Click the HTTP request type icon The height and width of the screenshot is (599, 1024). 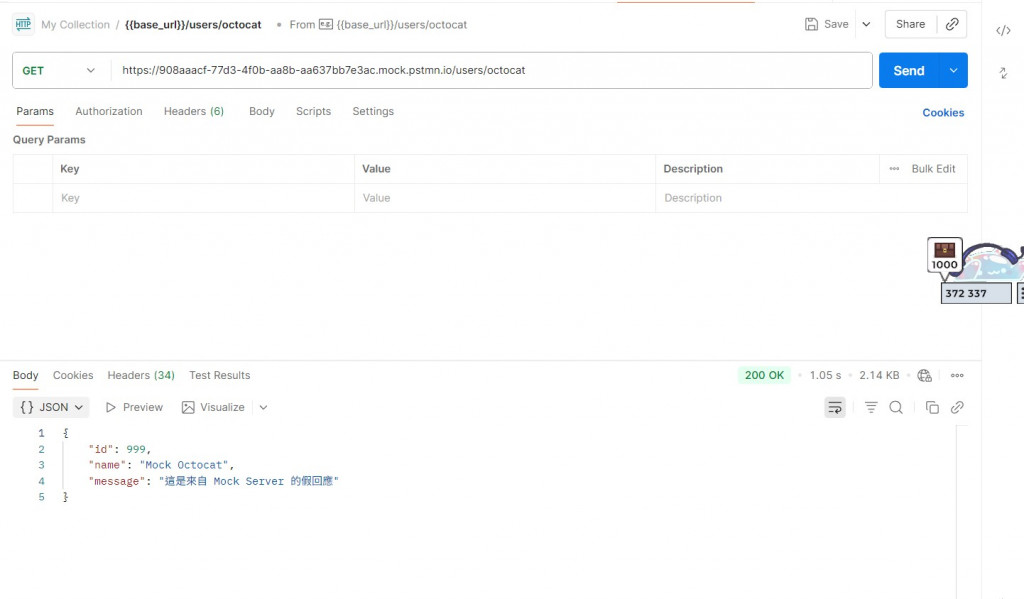tap(24, 24)
